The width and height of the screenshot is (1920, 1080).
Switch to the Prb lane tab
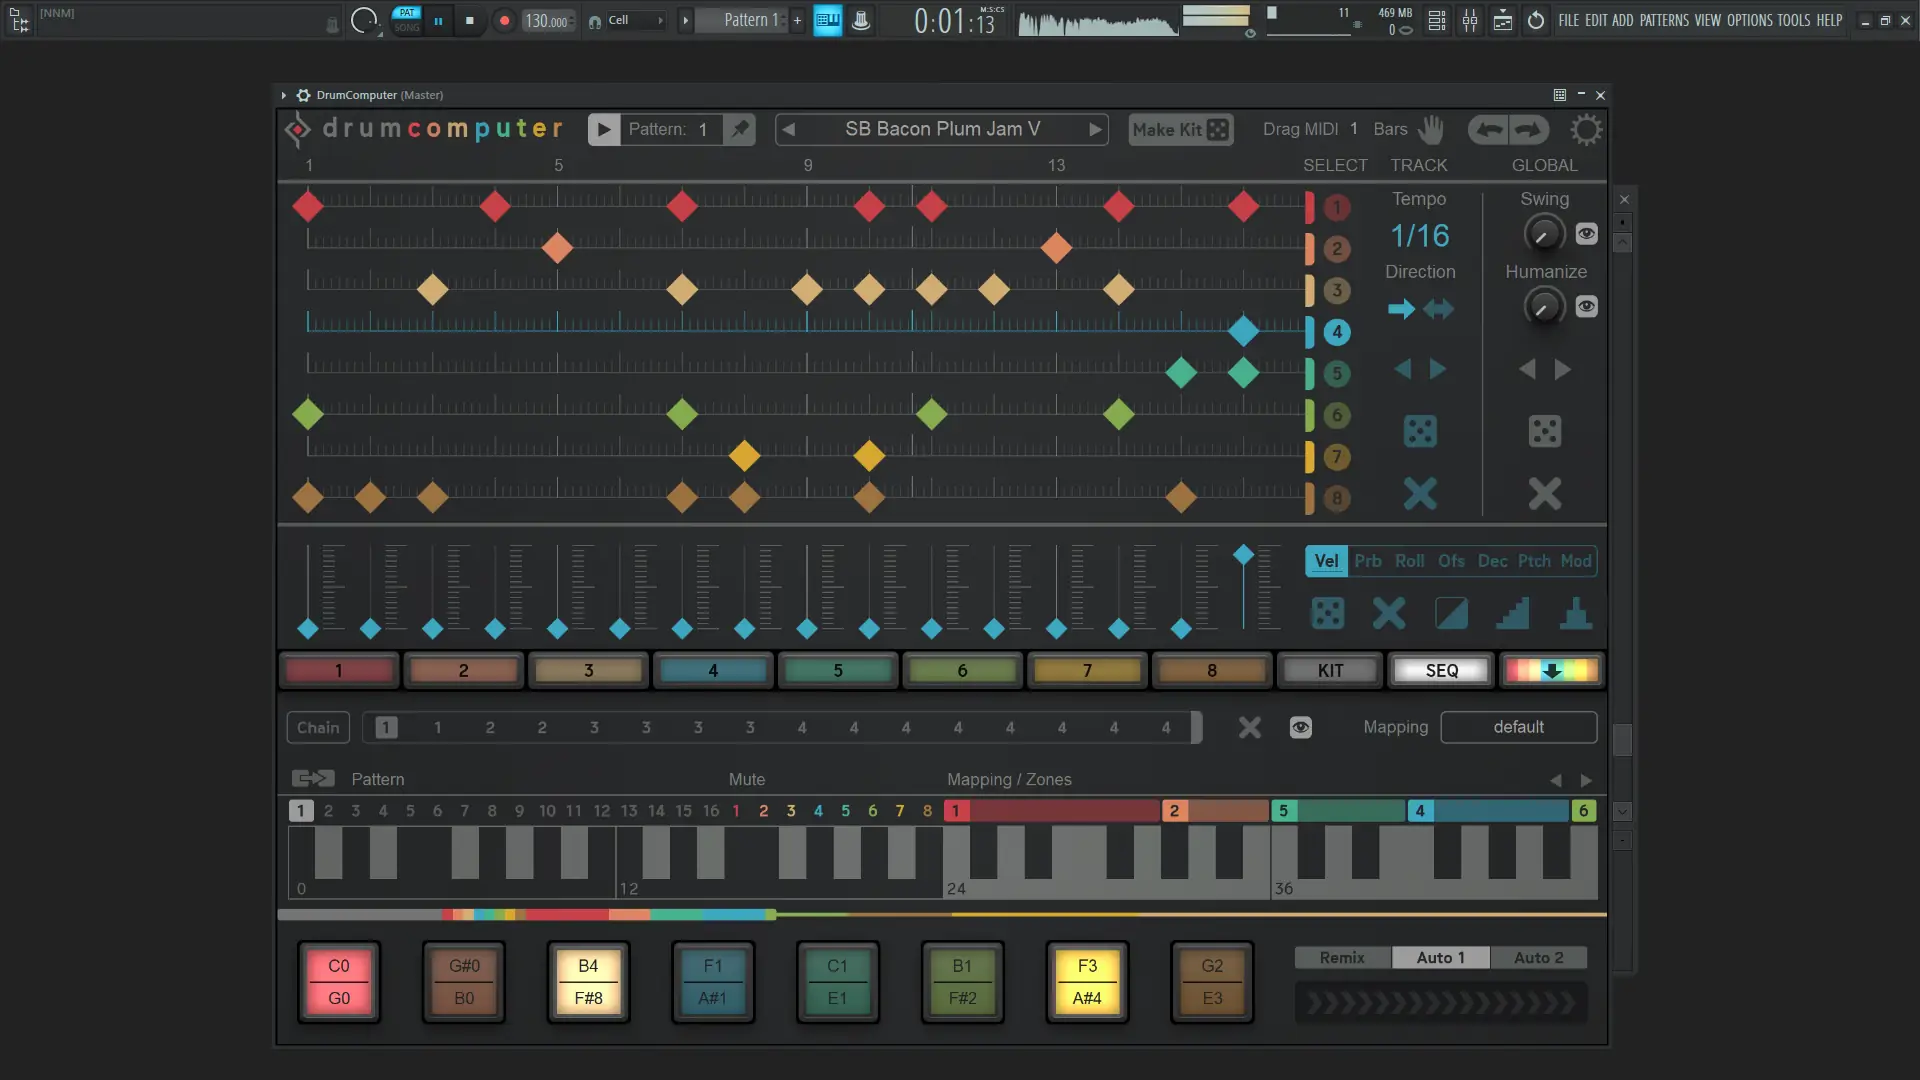tap(1368, 561)
